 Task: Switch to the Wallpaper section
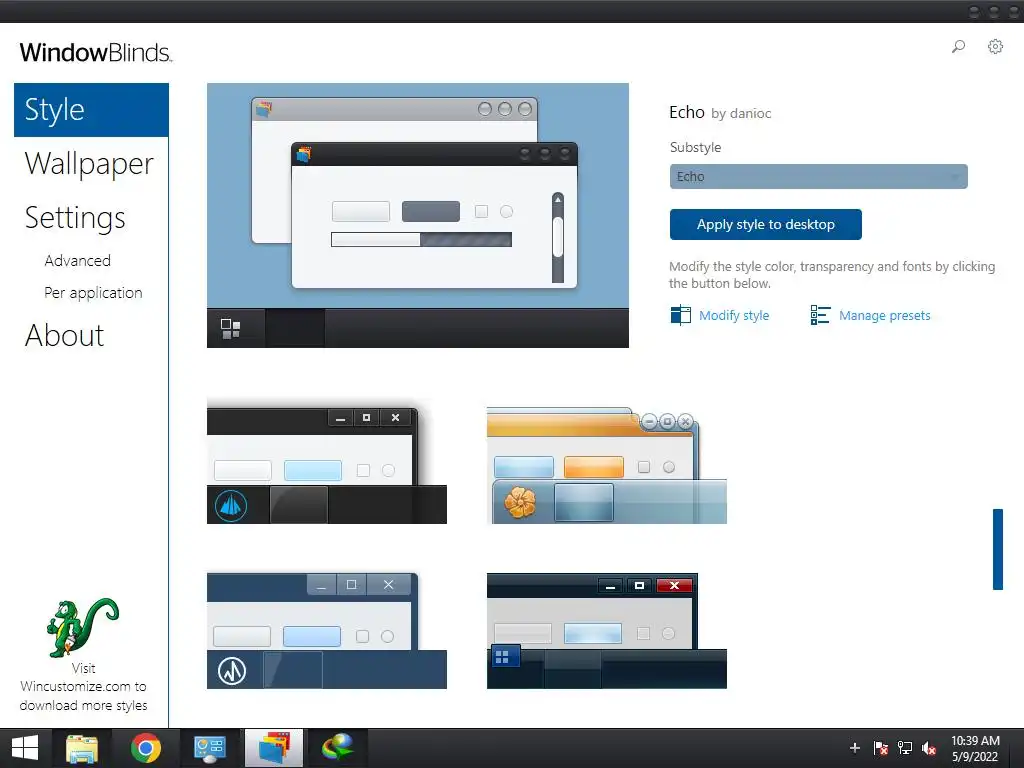coord(89,164)
